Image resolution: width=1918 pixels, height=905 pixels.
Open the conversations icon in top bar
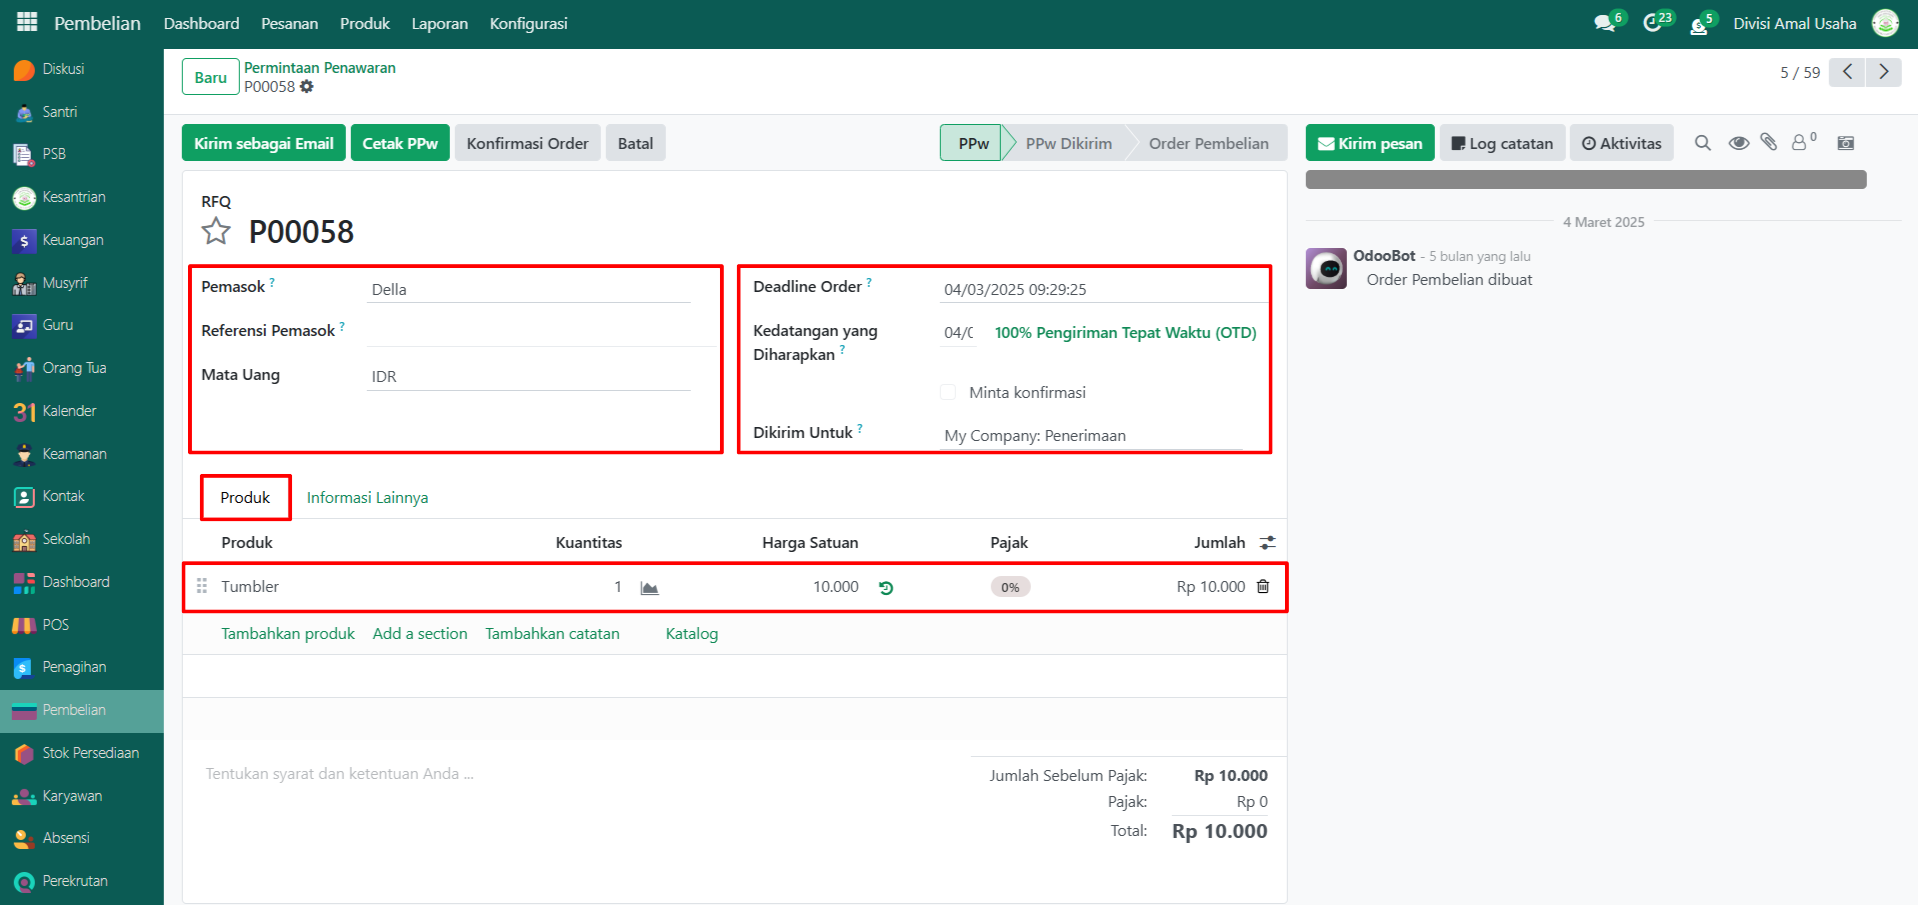pos(1605,23)
